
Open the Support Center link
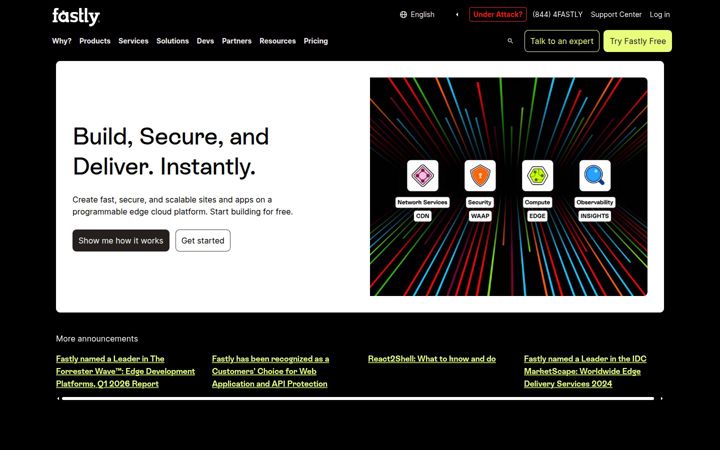pos(616,15)
